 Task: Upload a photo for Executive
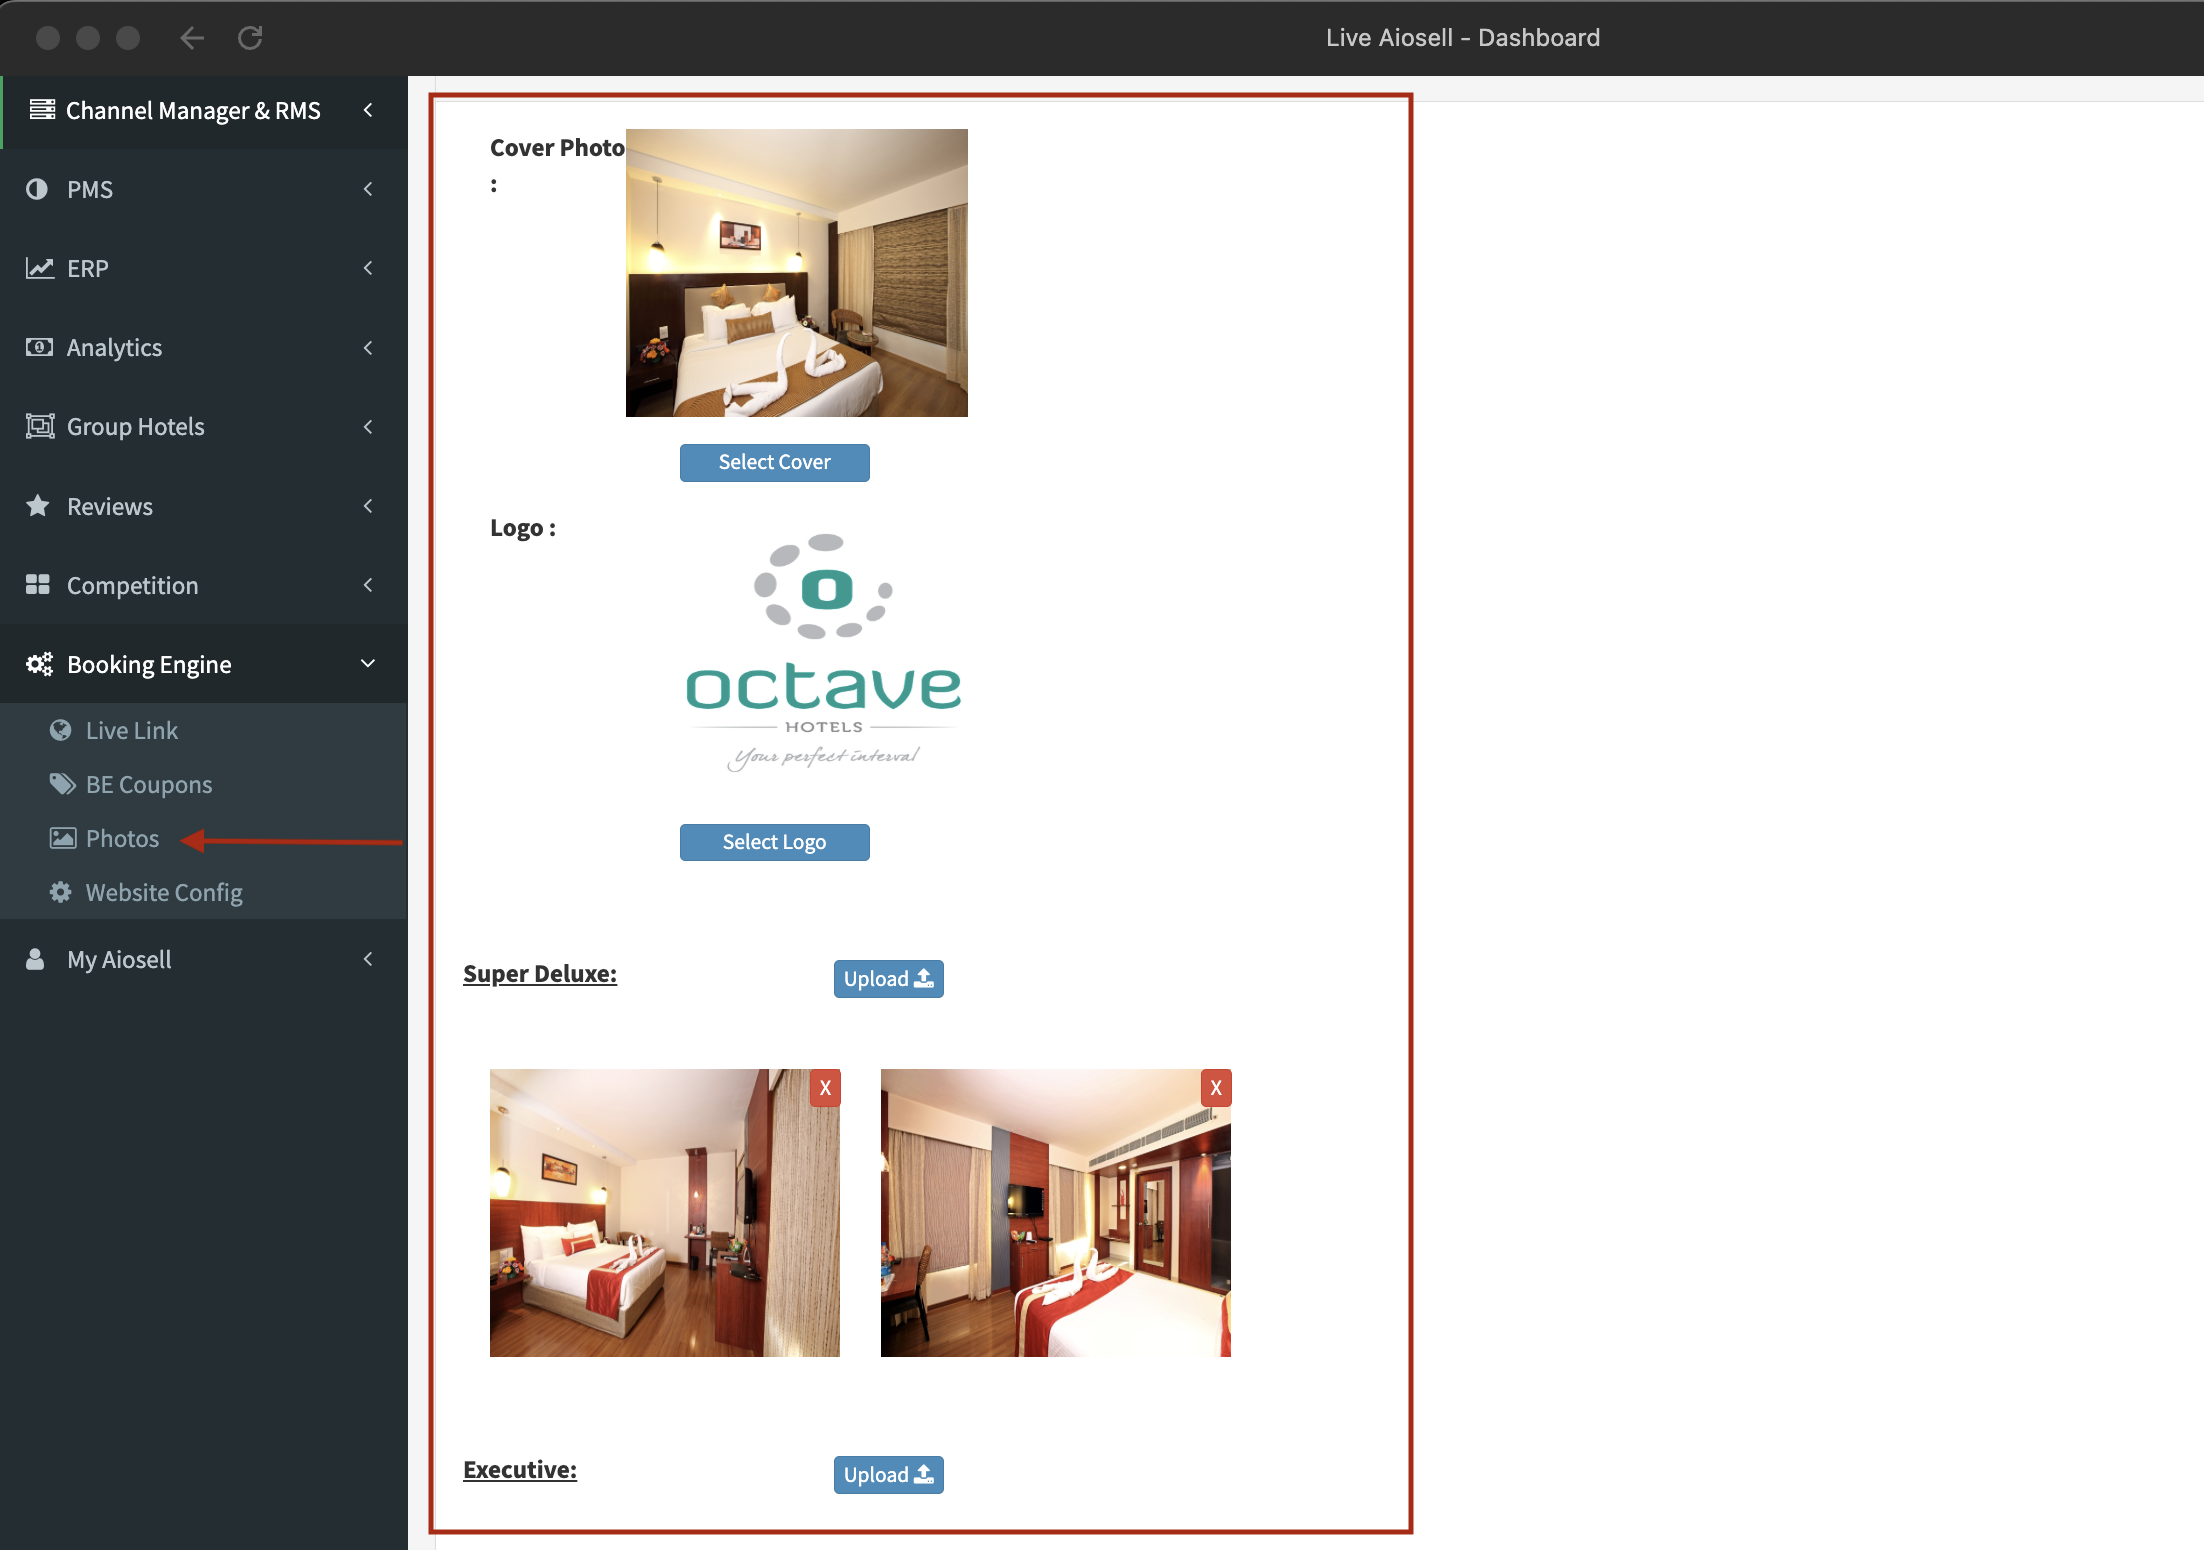(x=888, y=1474)
